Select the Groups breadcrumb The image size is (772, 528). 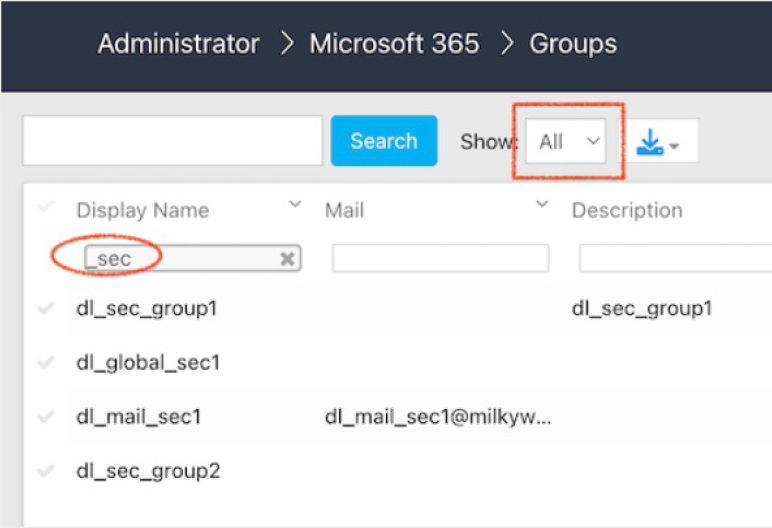[x=573, y=44]
